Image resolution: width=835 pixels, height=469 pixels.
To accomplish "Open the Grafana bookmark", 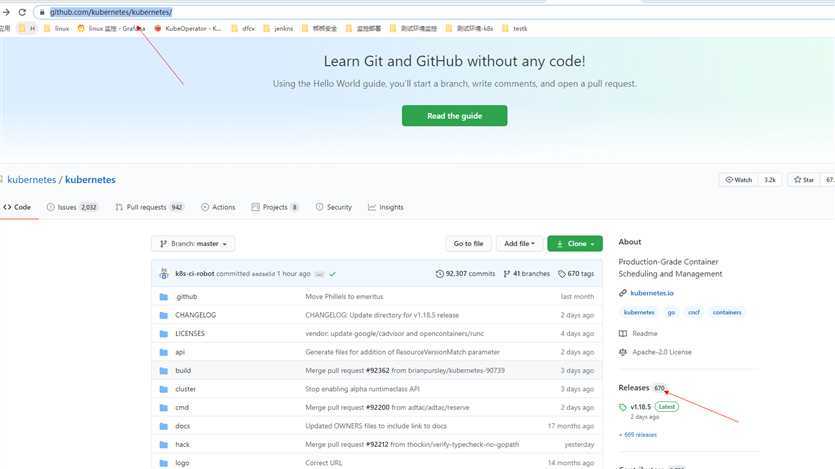I will [x=111, y=28].
